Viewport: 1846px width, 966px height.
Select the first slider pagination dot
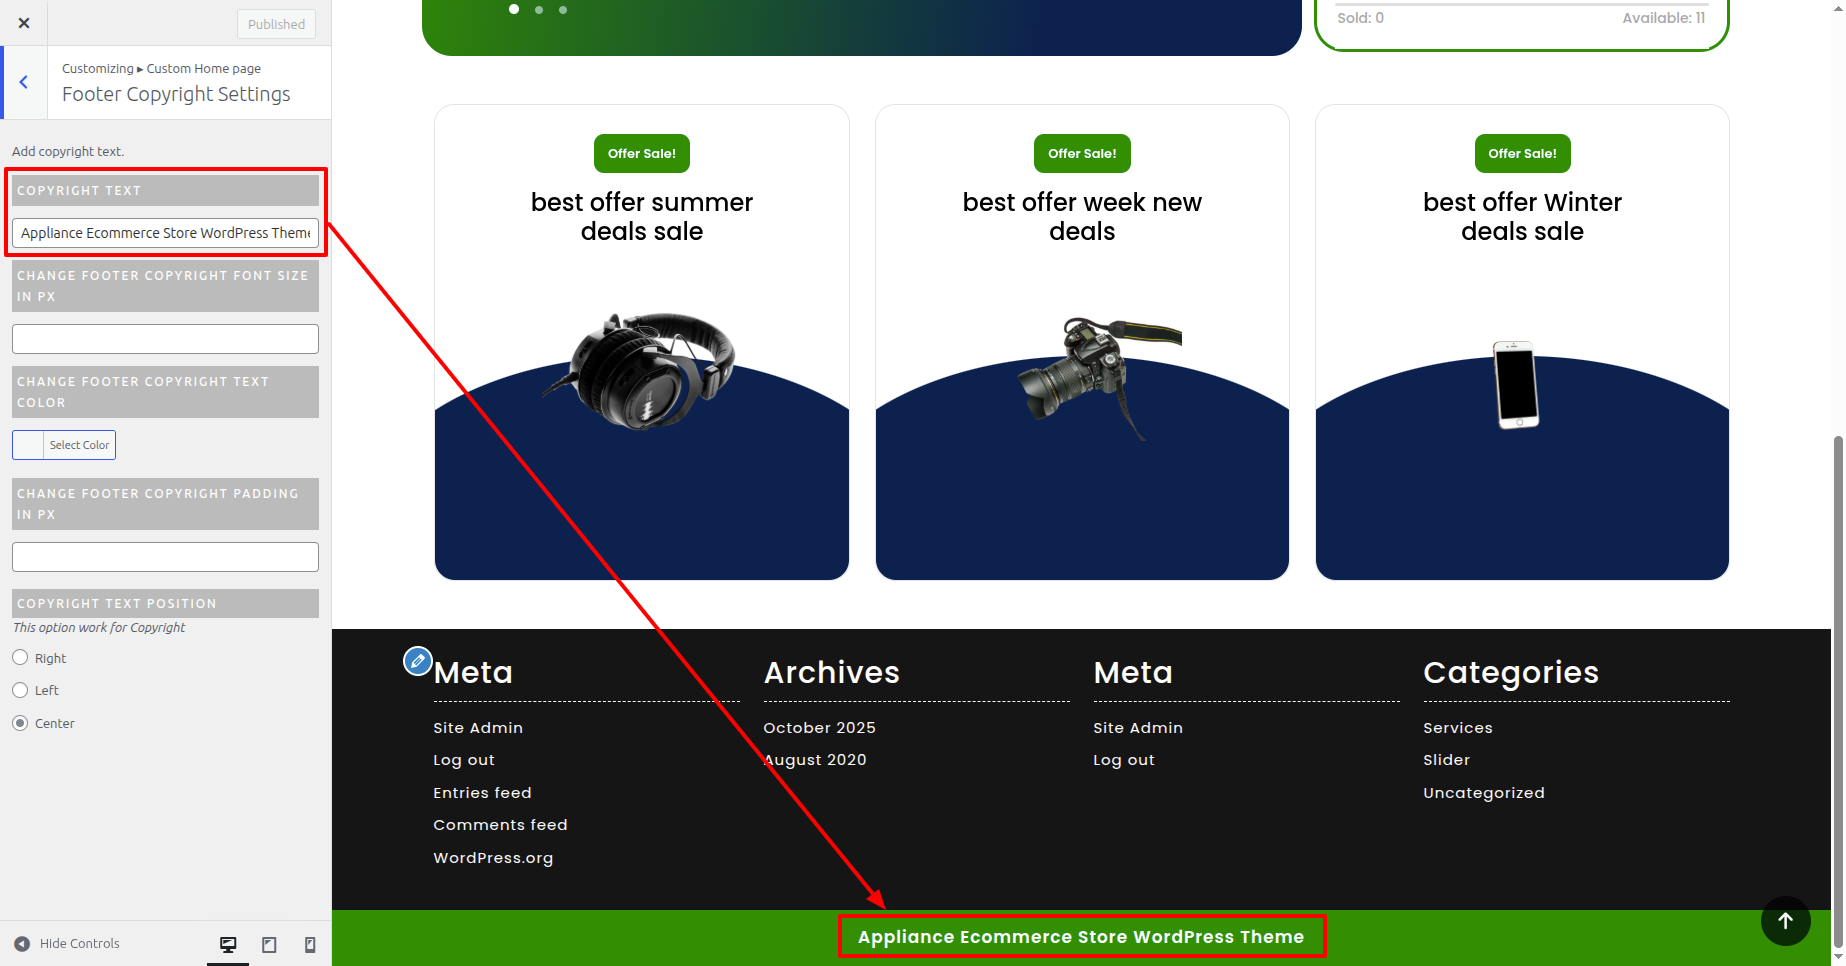514,9
